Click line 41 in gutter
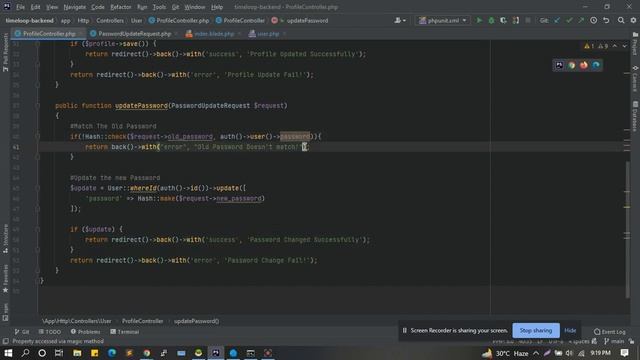Viewport: 640px width, 360px height. point(16,147)
